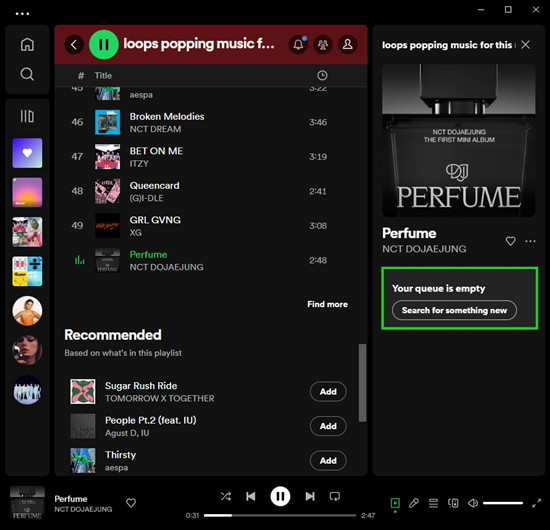Click the Perfume title in the list
The height and width of the screenshot is (530, 550).
148,254
